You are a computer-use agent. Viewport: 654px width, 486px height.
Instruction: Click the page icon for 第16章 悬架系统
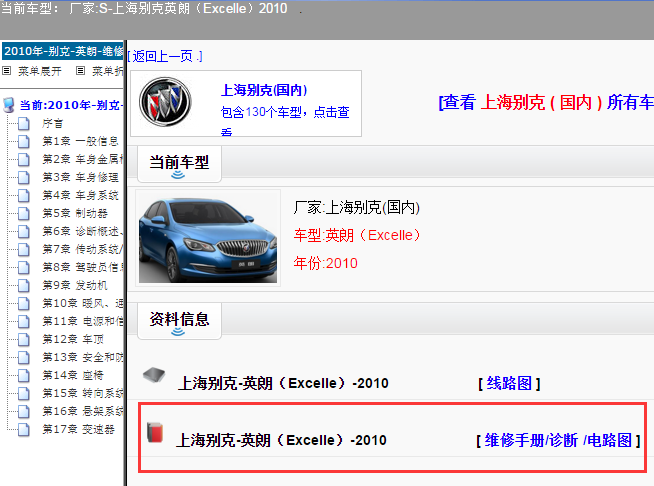click(x=24, y=411)
